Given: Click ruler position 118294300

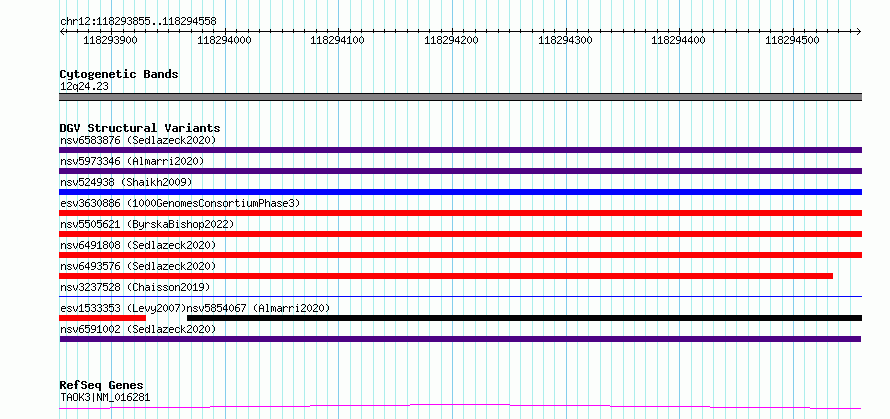Looking at the screenshot, I should [565, 40].
